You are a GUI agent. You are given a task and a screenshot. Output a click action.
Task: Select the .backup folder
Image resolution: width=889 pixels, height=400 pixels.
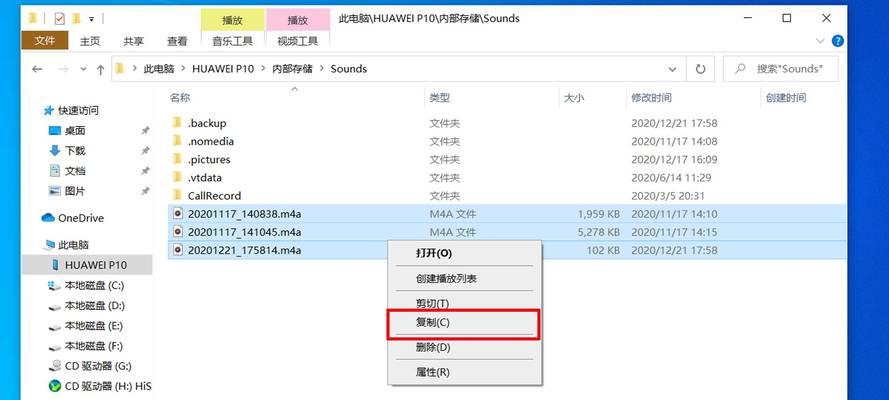pos(206,123)
